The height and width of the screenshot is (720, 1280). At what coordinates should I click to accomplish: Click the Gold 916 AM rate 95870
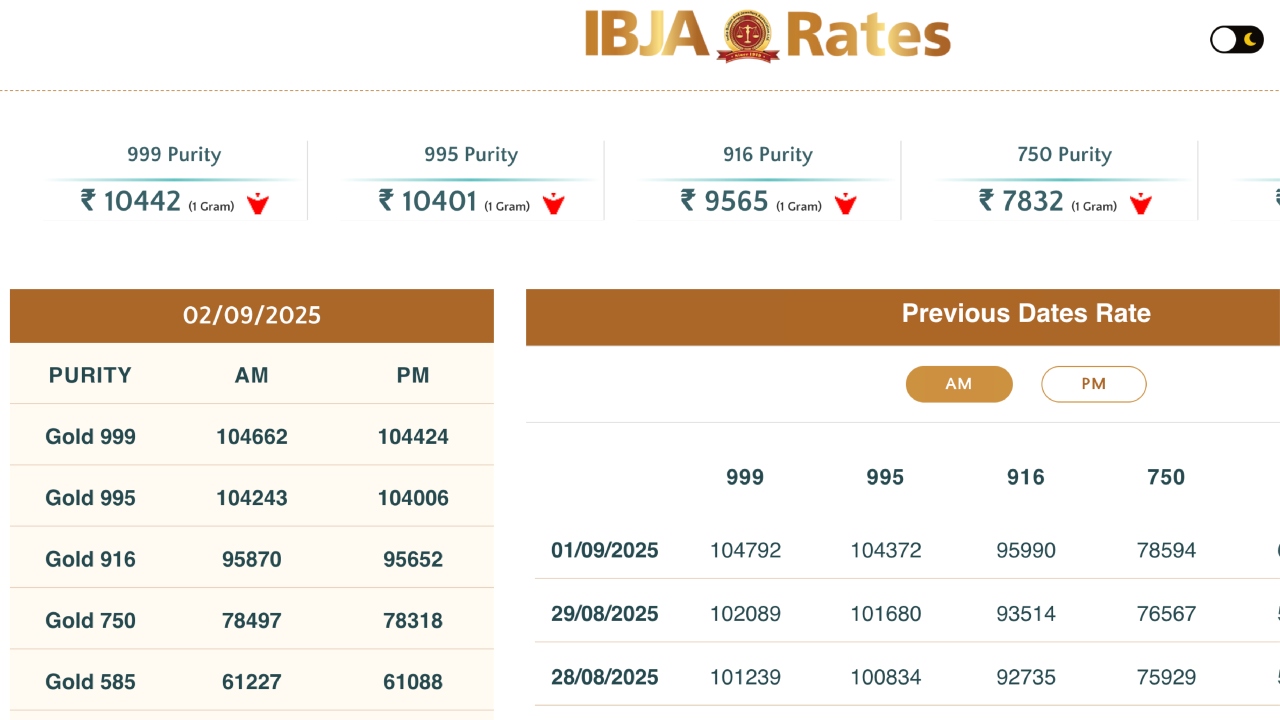(x=252, y=559)
